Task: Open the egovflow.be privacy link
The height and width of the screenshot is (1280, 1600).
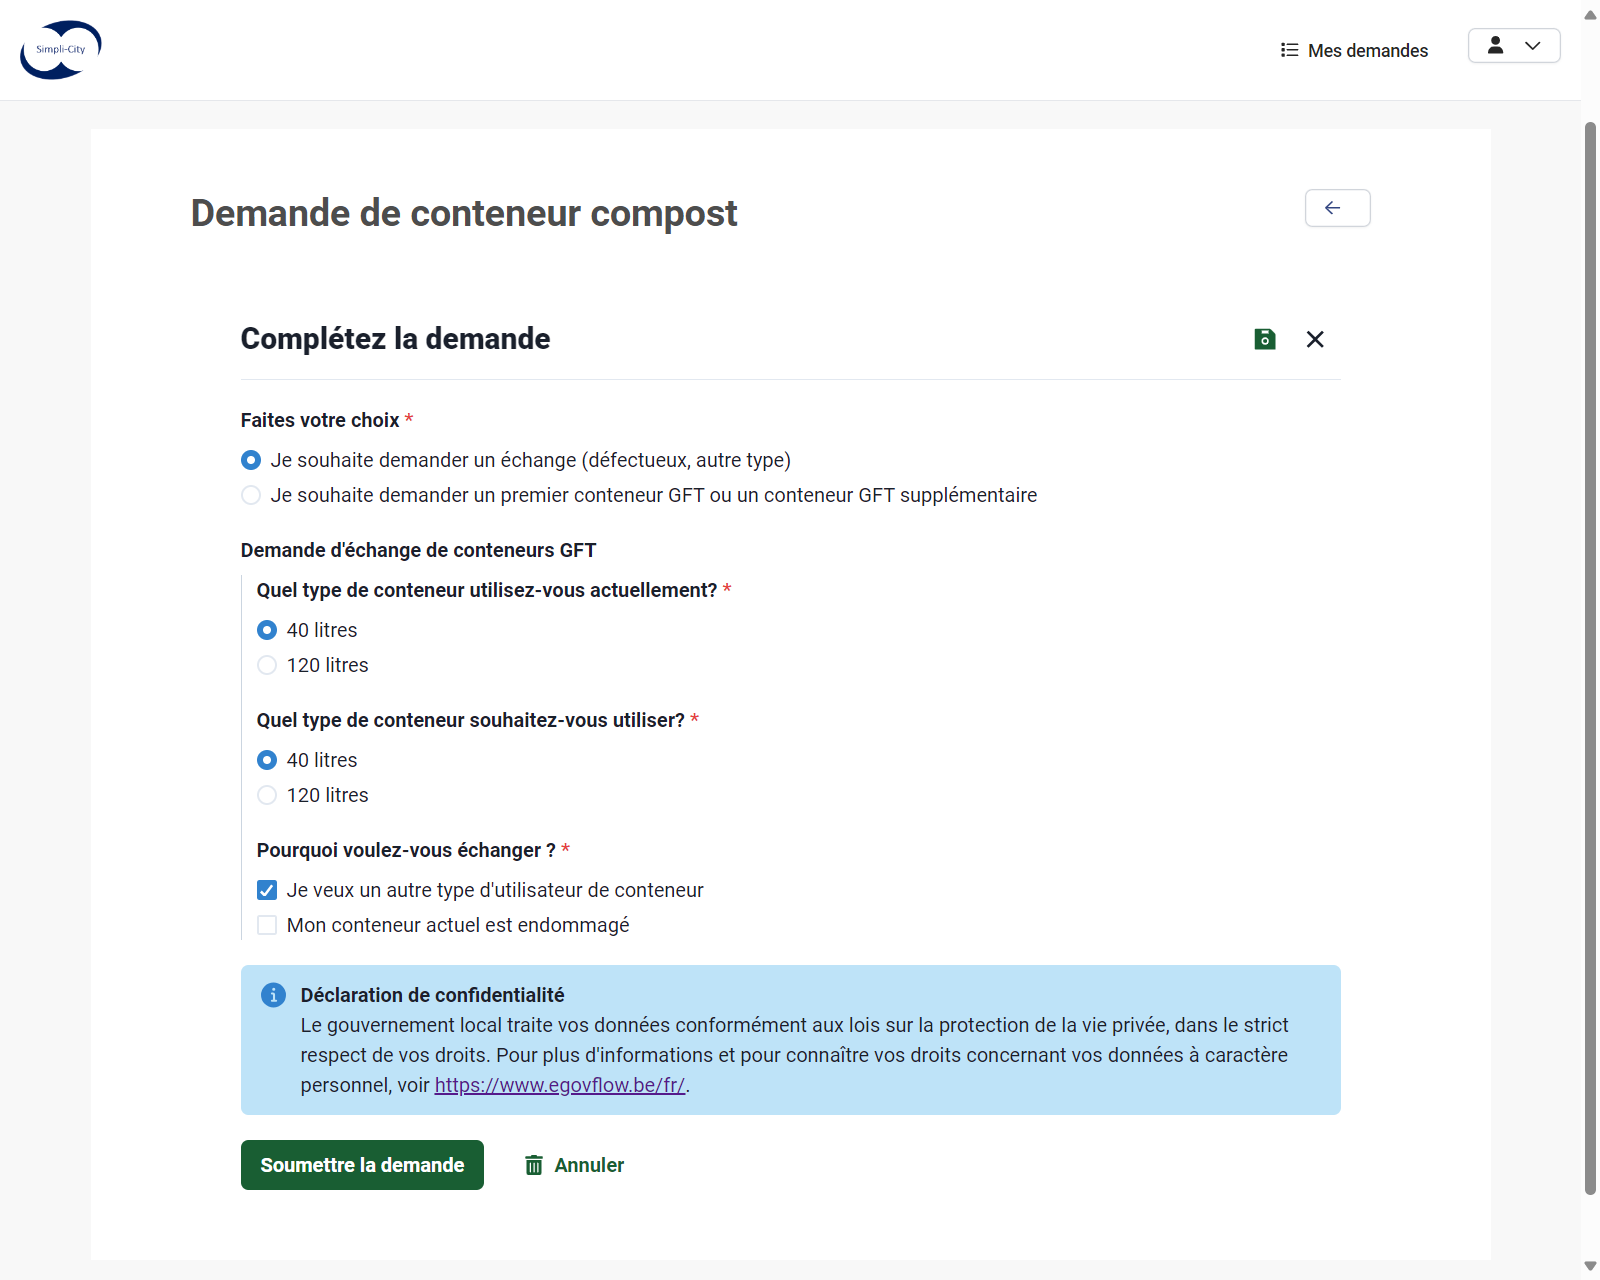Action: click(560, 1085)
